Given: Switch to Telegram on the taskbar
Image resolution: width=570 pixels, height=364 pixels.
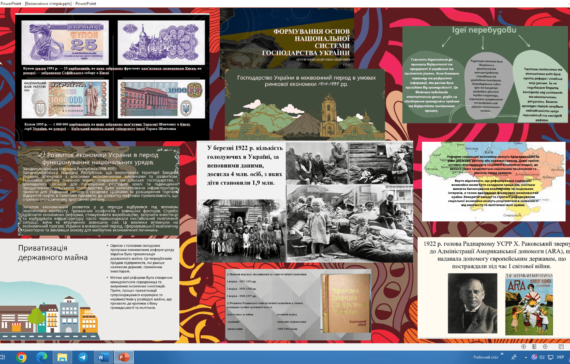Looking at the screenshot, I should tap(83, 357).
